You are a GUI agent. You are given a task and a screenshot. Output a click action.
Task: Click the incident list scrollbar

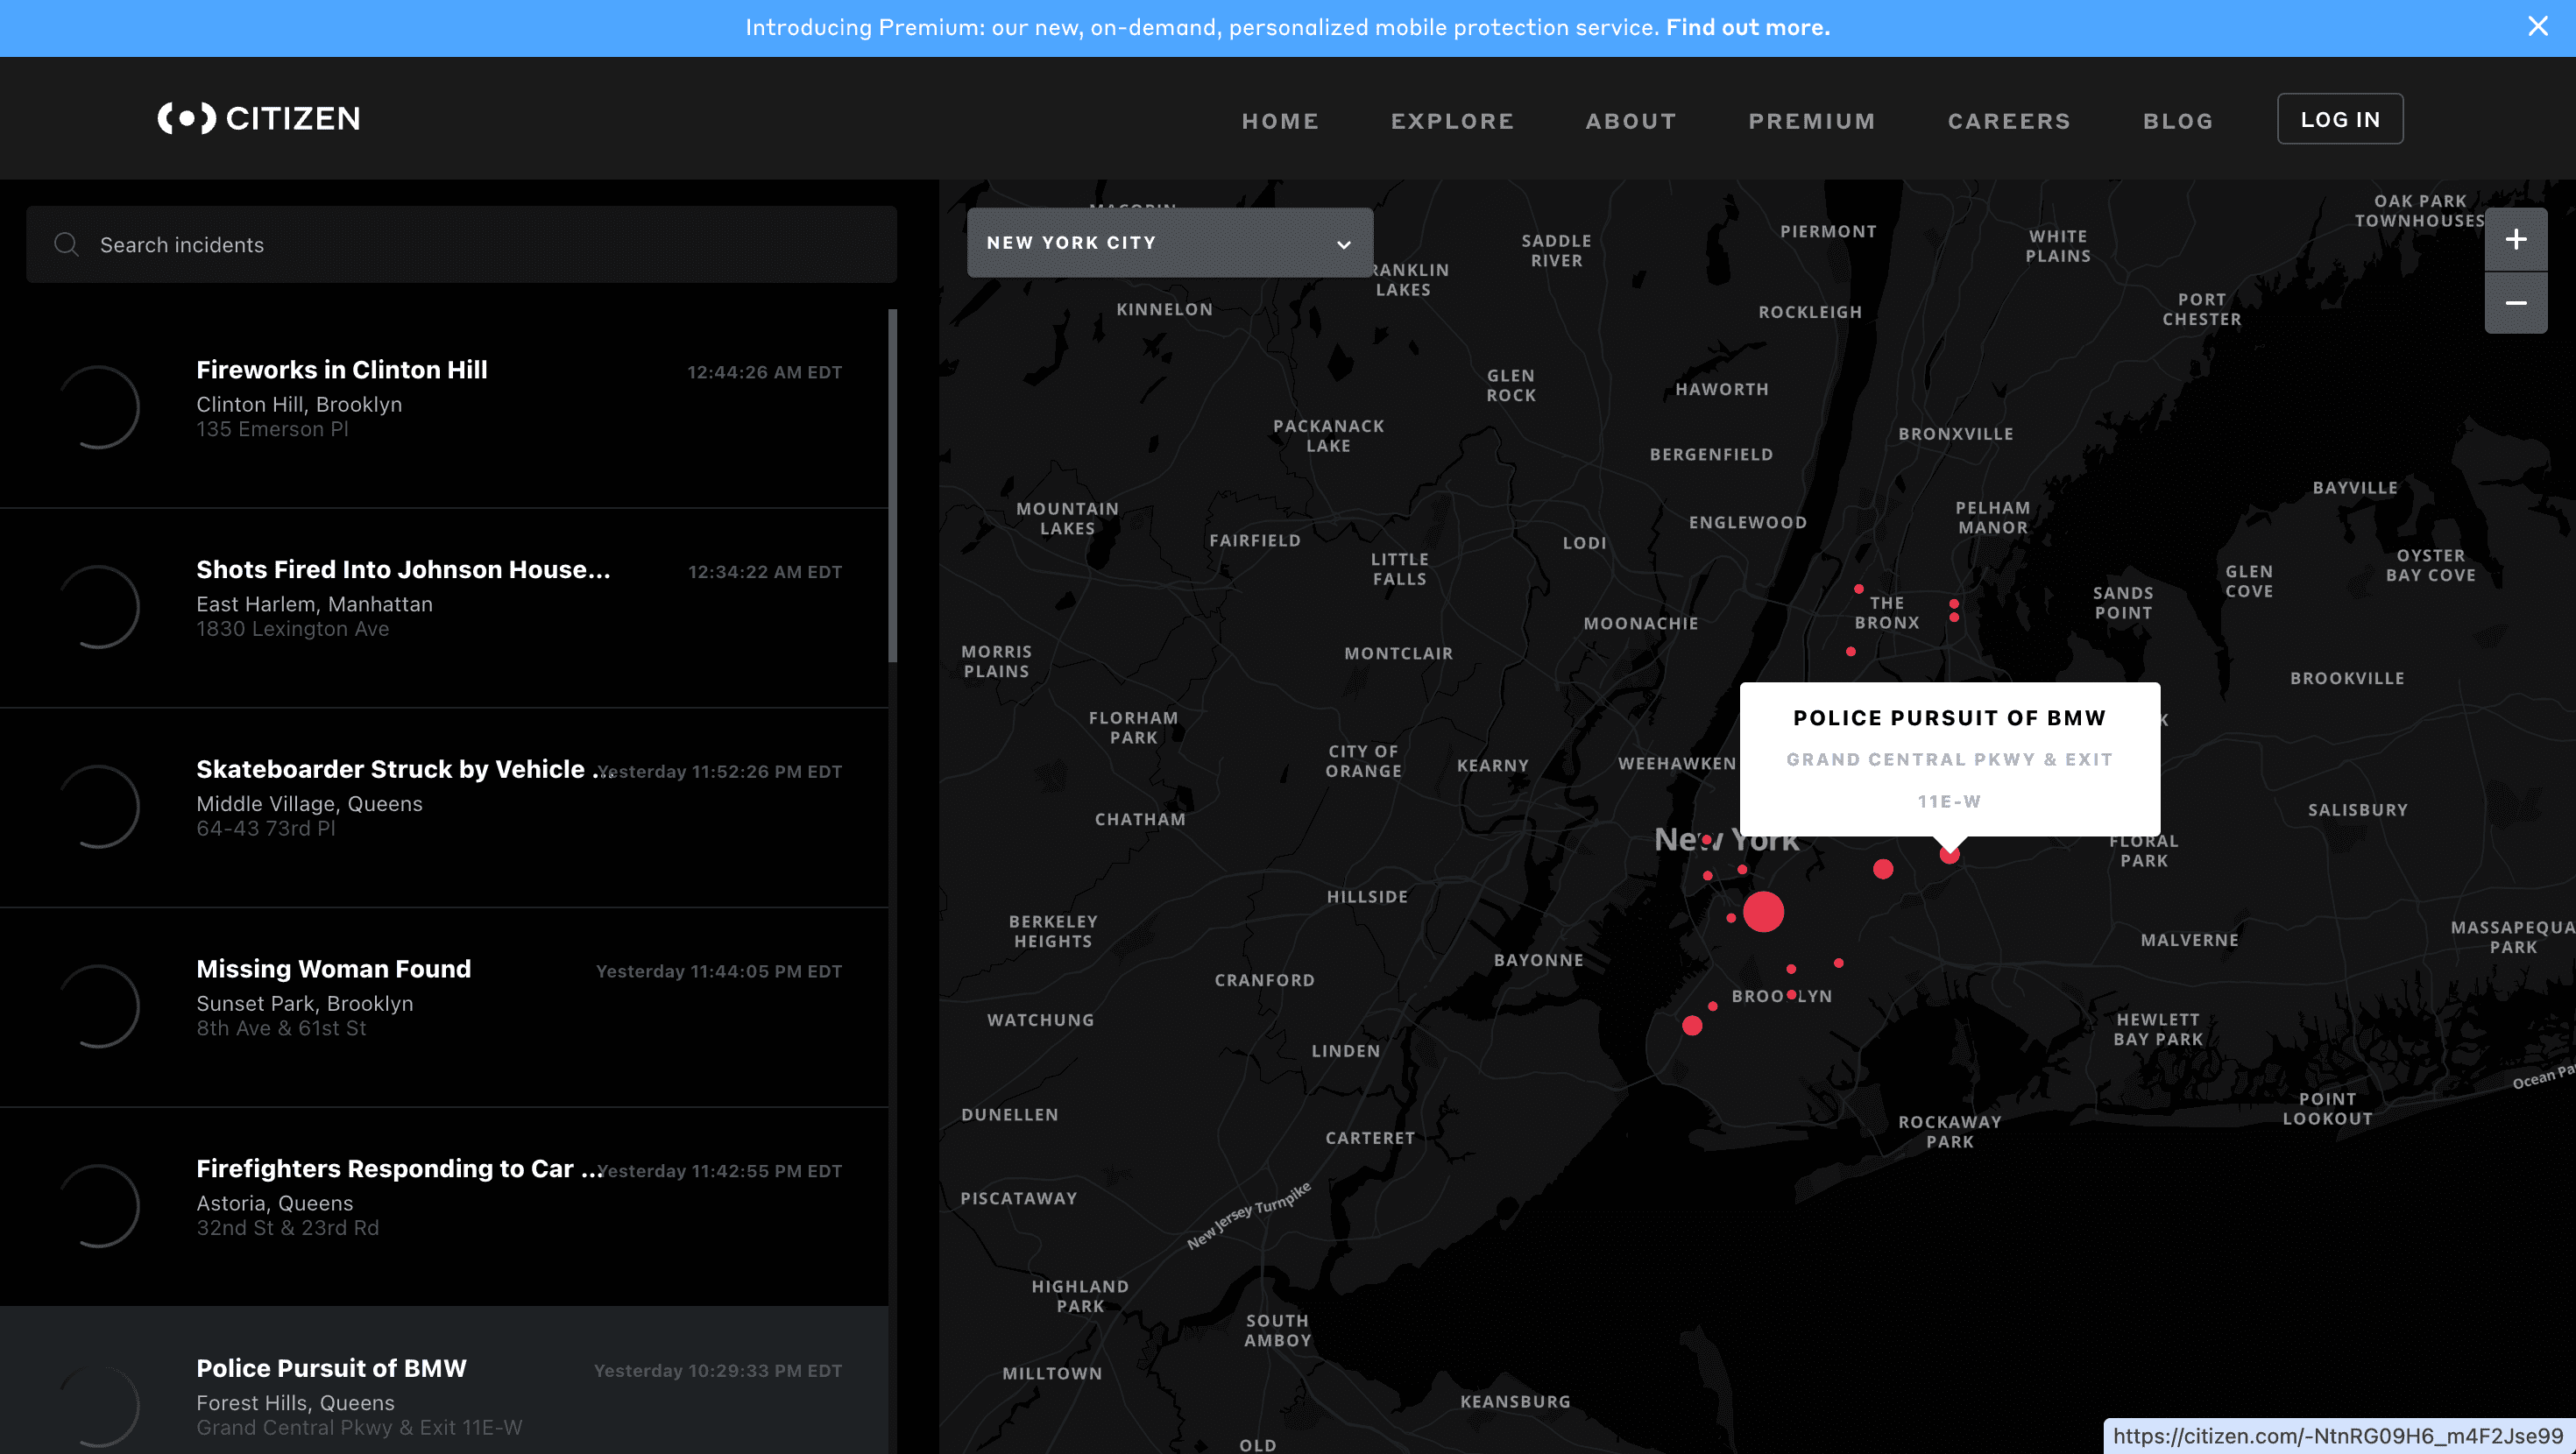pos(892,486)
